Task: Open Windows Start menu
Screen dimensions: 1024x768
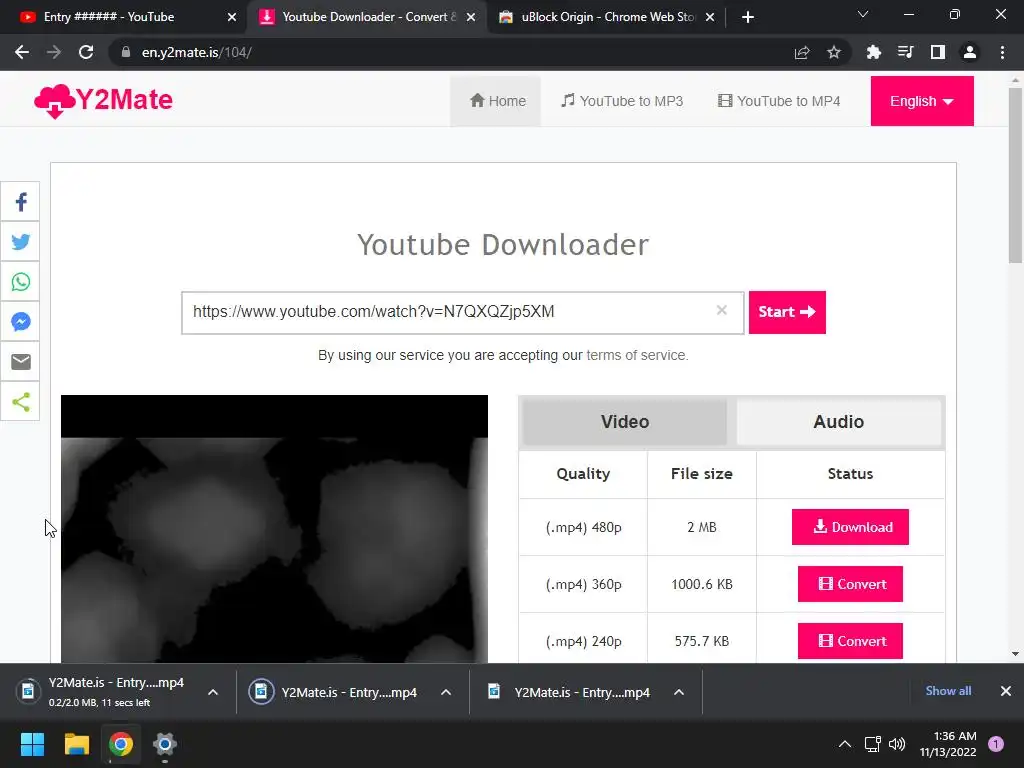Action: point(32,744)
